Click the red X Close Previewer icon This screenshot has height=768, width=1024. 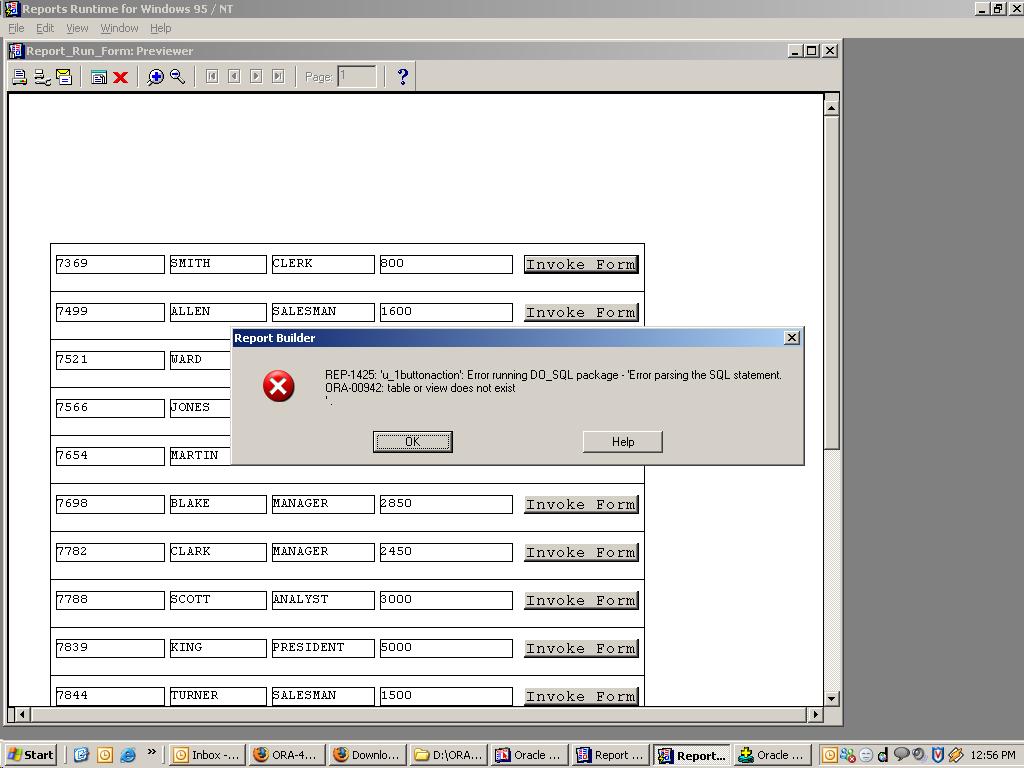pyautogui.click(x=121, y=77)
